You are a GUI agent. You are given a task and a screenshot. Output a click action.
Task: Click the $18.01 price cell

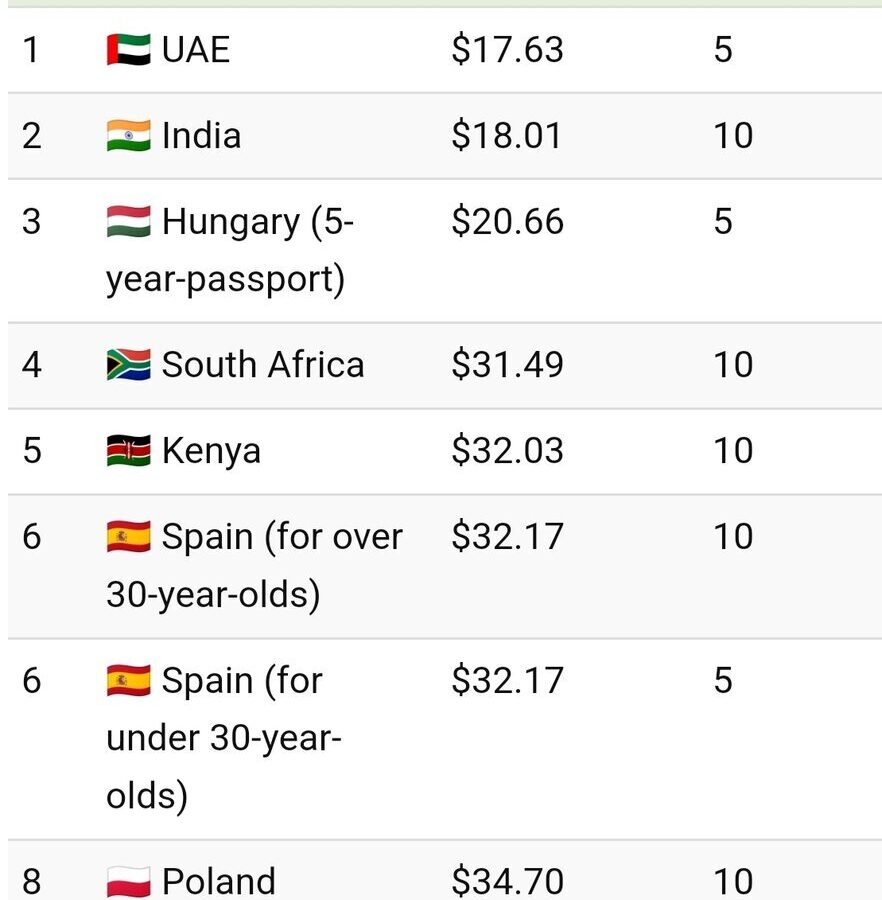[x=506, y=135]
